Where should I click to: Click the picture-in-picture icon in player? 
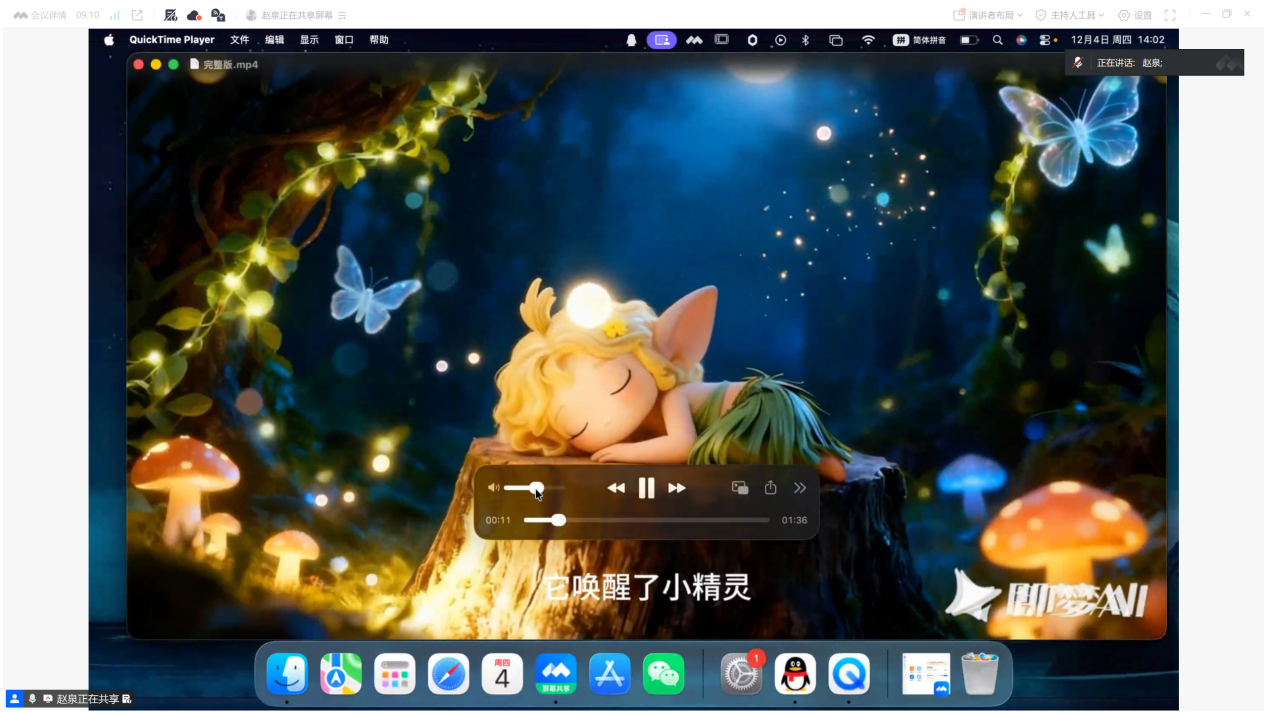click(740, 488)
